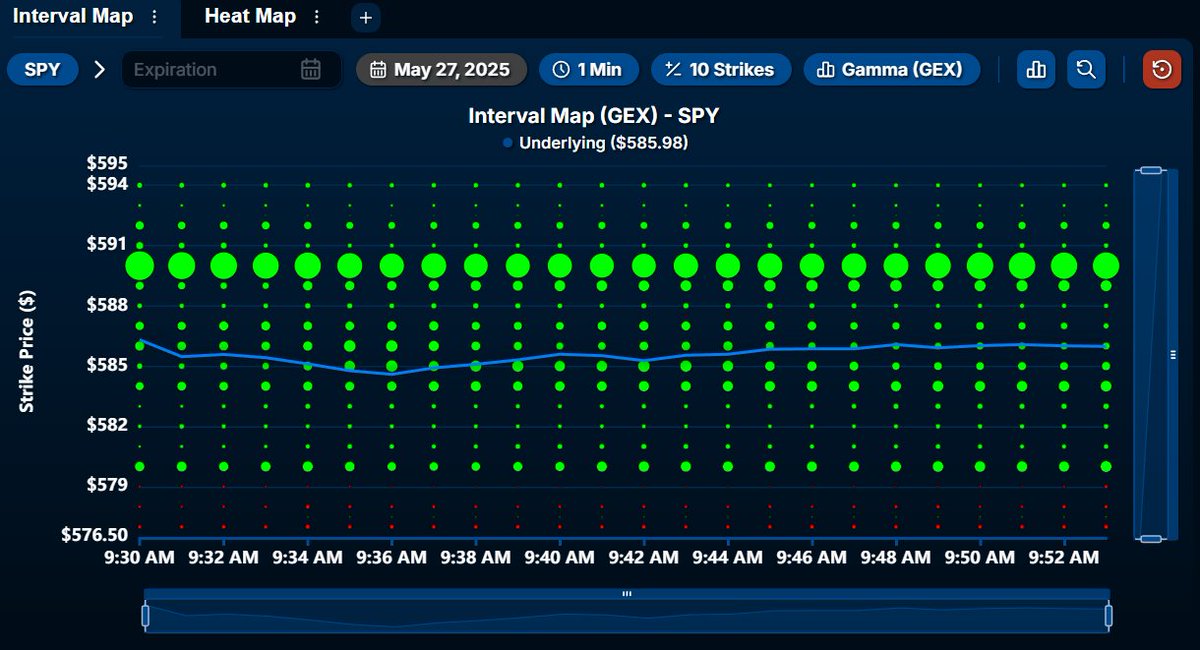Open the May 27, 2025 date selector
The width and height of the screenshot is (1200, 650).
point(441,70)
